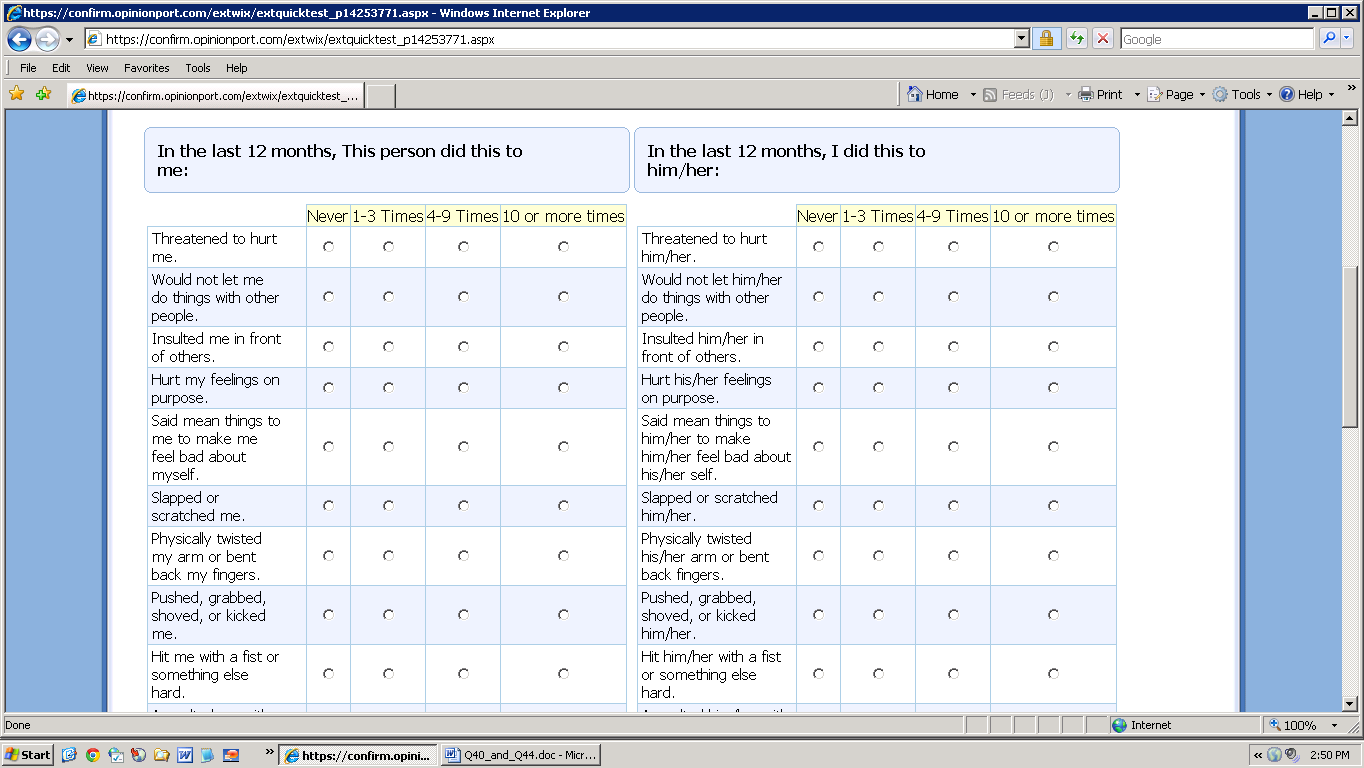Click the last quick launch icon before chevron
Image resolution: width=1364 pixels, height=768 pixels.
click(x=231, y=755)
